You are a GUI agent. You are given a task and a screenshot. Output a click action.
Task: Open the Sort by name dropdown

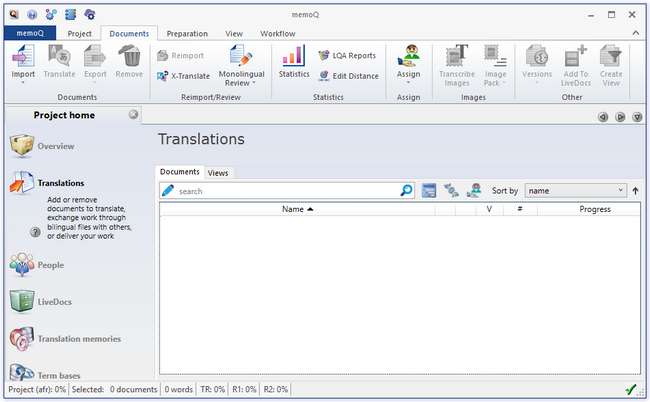576,191
